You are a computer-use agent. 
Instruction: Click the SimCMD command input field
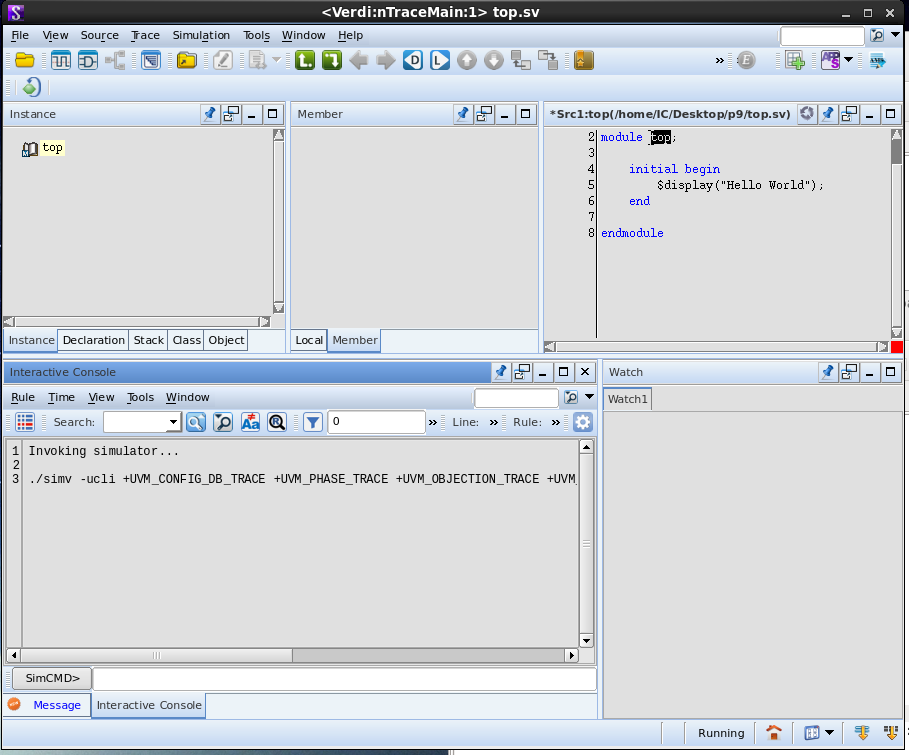point(344,678)
